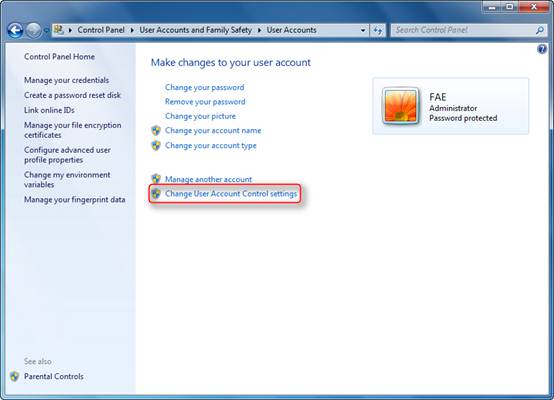Click the shield icon next to Parental Controls
Image resolution: width=554 pixels, height=400 pixels.
[x=14, y=376]
